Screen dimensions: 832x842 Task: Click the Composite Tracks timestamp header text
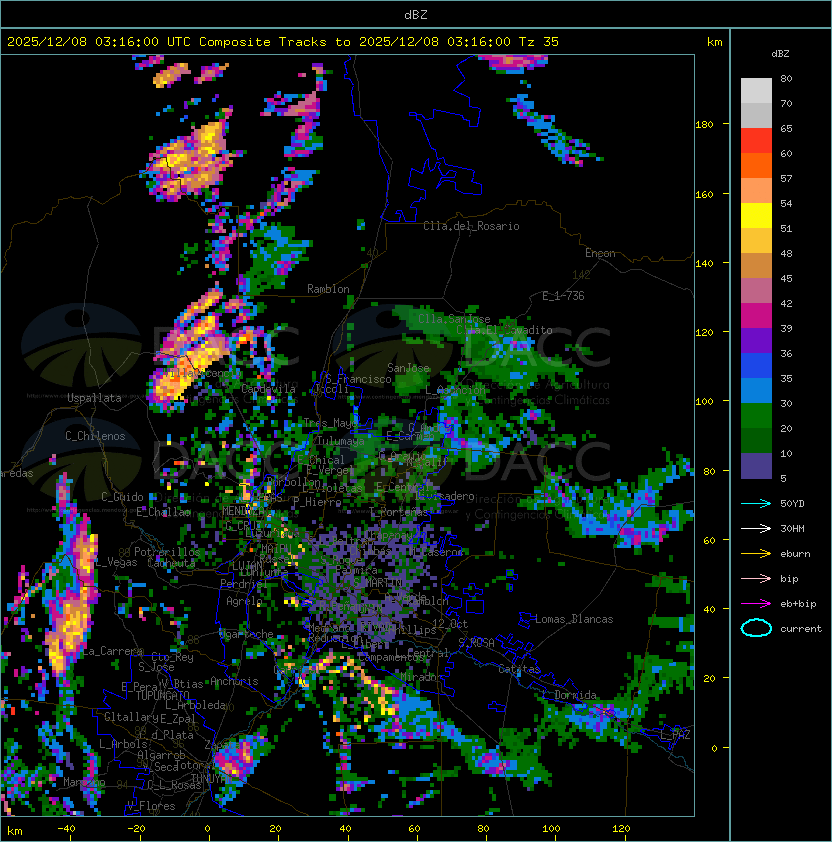283,42
